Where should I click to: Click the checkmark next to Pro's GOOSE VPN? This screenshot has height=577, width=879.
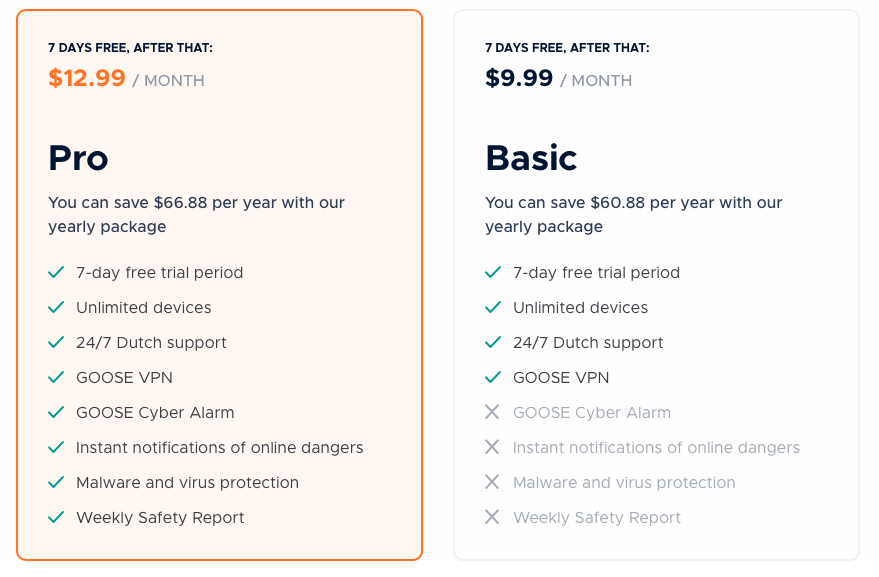pos(57,377)
